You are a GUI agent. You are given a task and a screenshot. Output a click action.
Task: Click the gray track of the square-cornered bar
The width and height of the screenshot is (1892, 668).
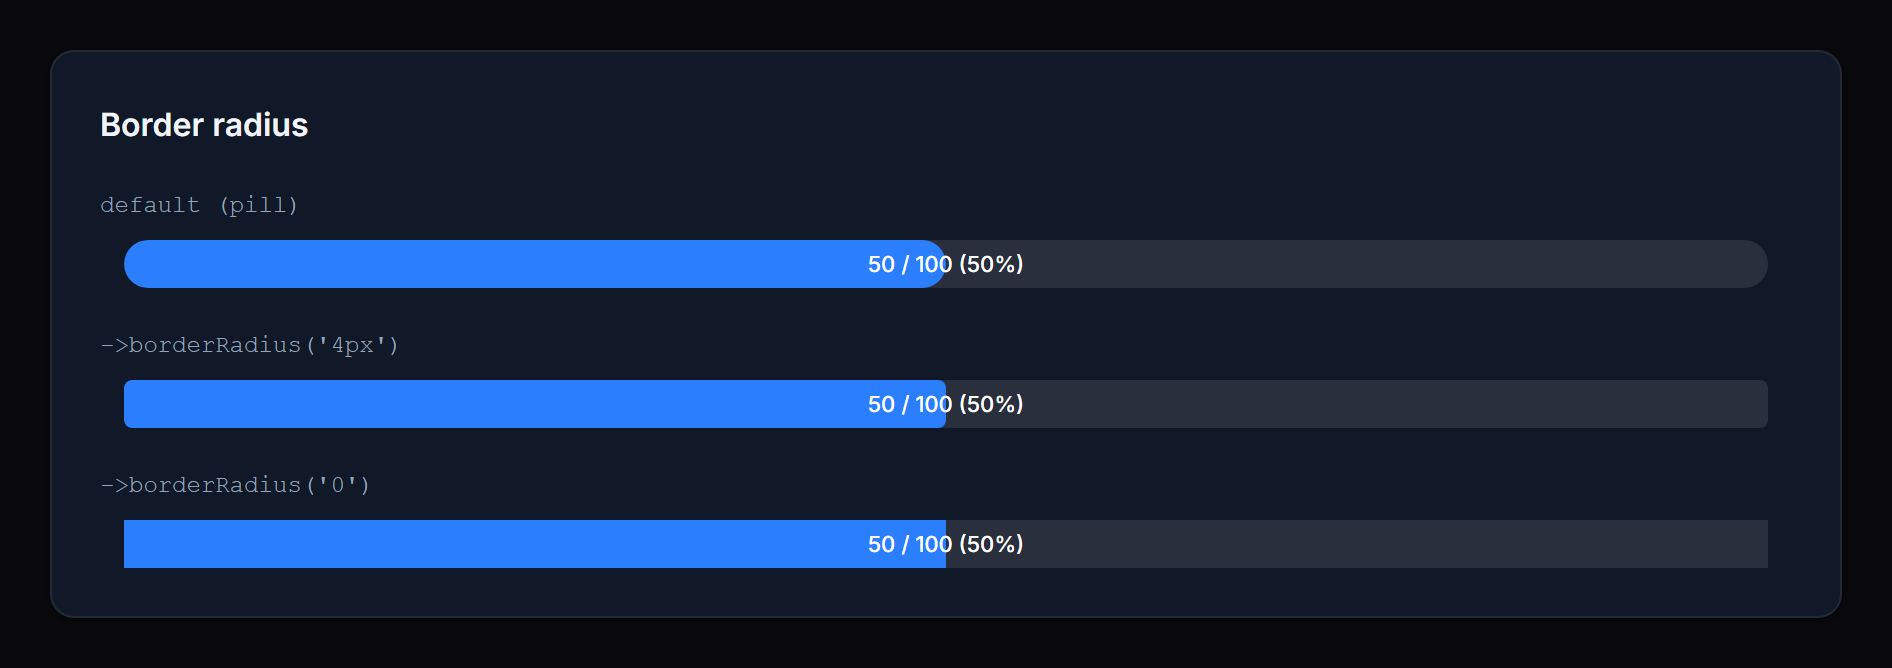tap(1400, 544)
